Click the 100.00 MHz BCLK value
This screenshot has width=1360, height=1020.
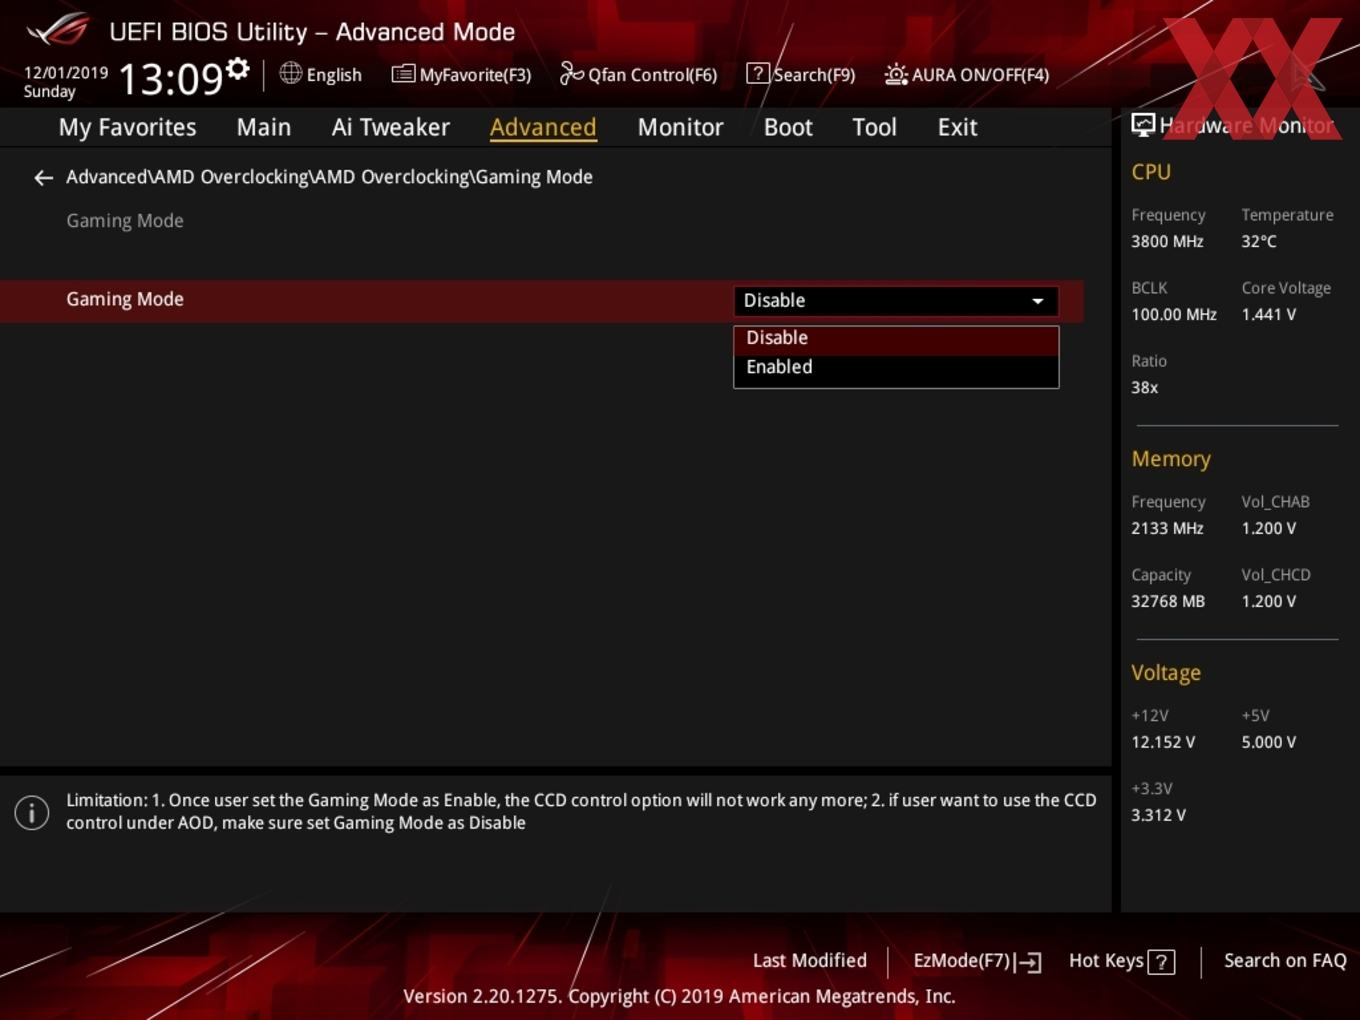(1174, 315)
